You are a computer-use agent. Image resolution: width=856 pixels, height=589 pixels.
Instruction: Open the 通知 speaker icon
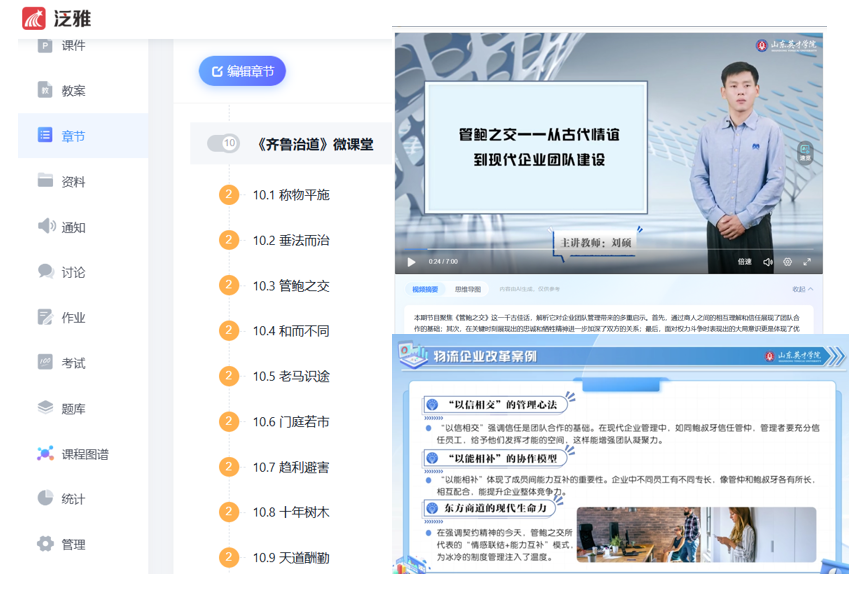coord(45,226)
